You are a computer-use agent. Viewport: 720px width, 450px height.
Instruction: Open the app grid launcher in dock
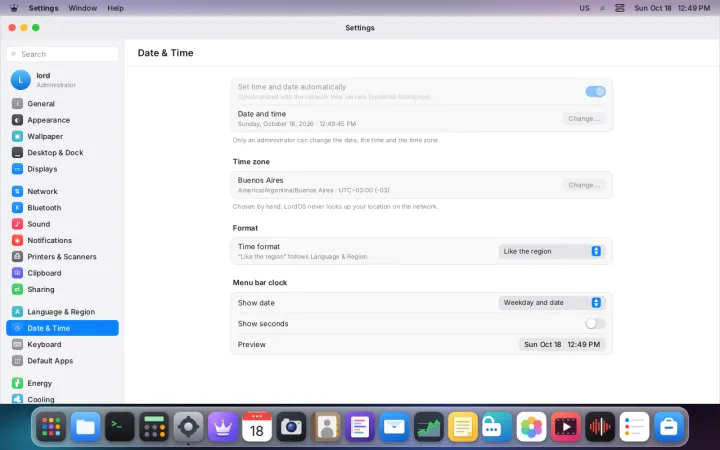[51, 427]
